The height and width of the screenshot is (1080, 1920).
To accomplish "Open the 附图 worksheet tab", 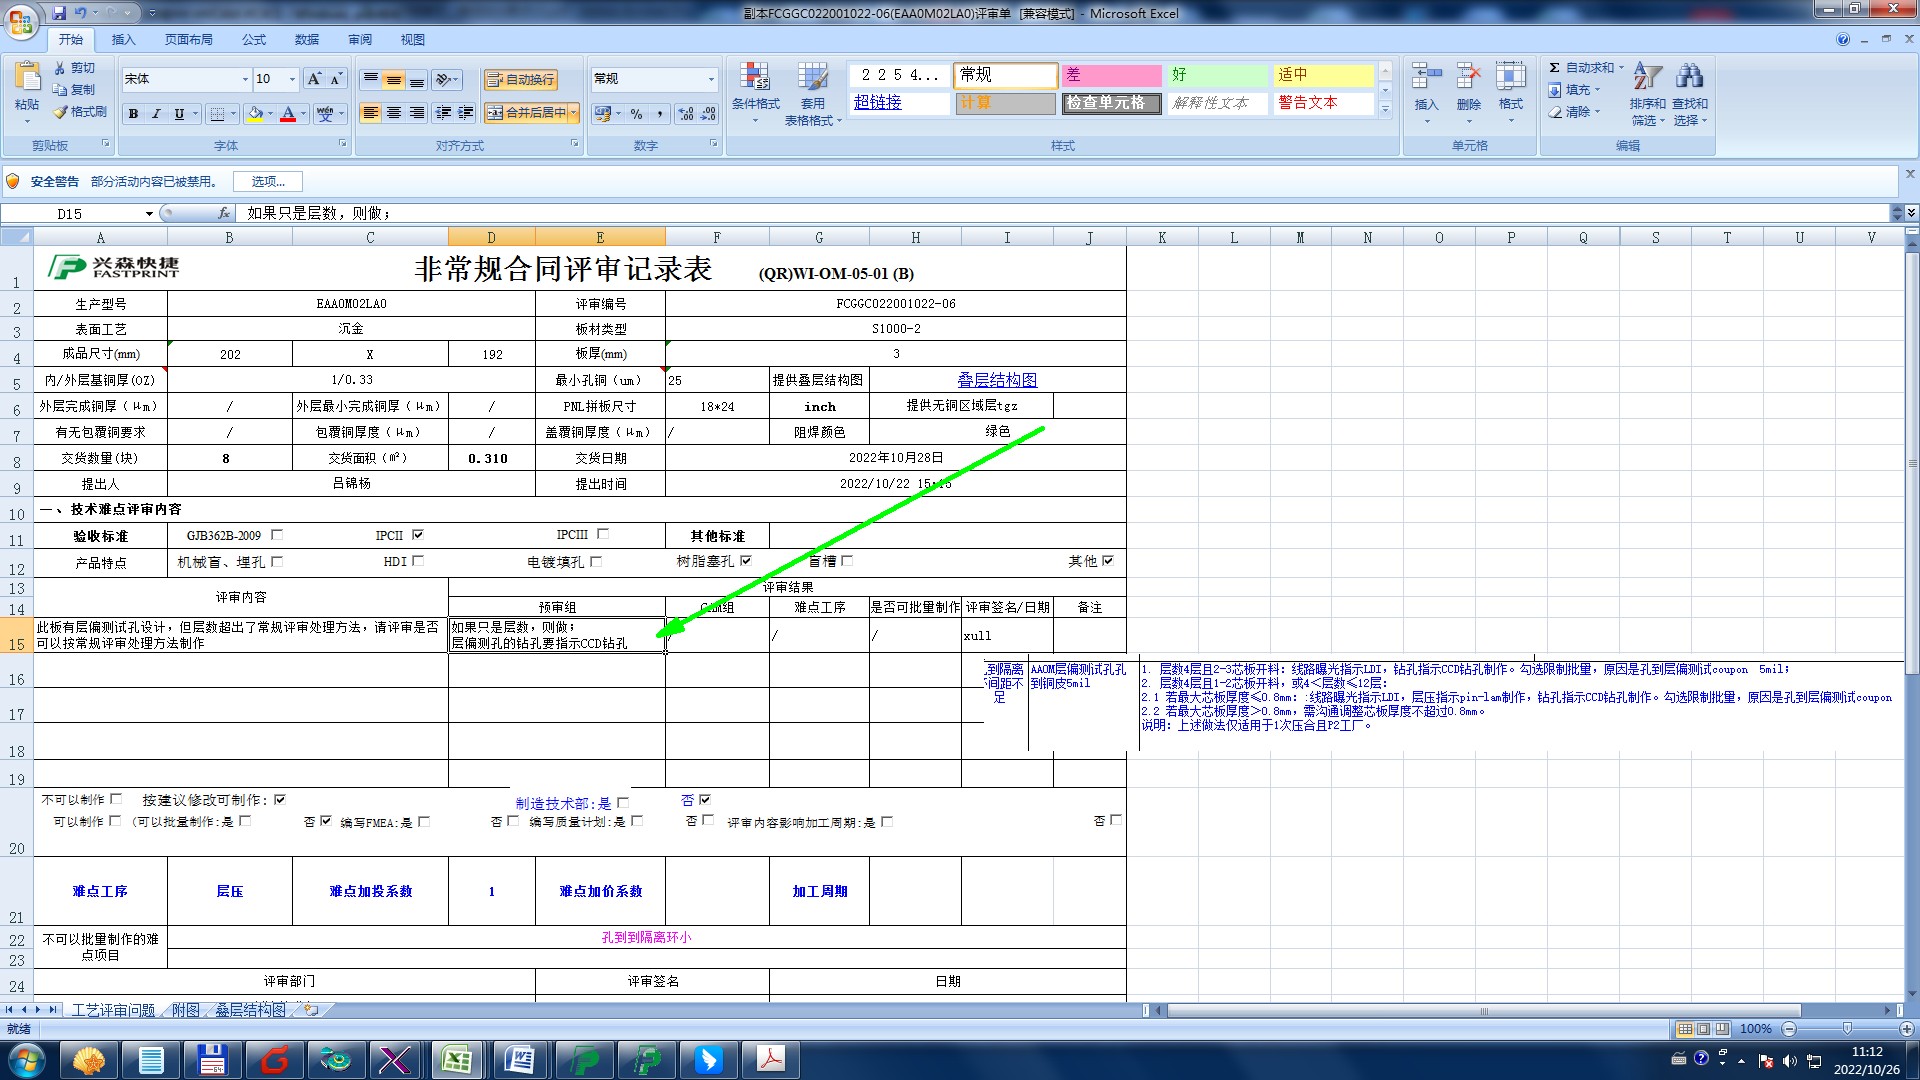I will [x=186, y=1010].
